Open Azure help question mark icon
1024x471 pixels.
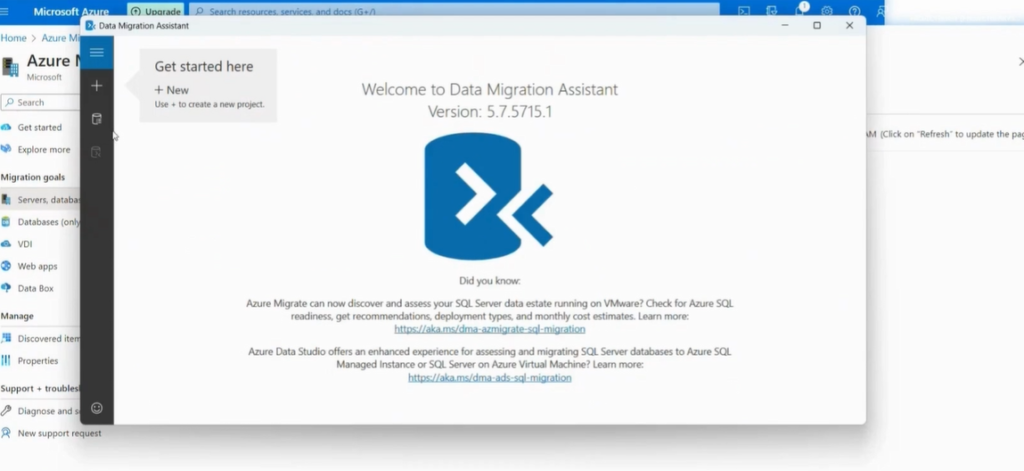tap(854, 12)
